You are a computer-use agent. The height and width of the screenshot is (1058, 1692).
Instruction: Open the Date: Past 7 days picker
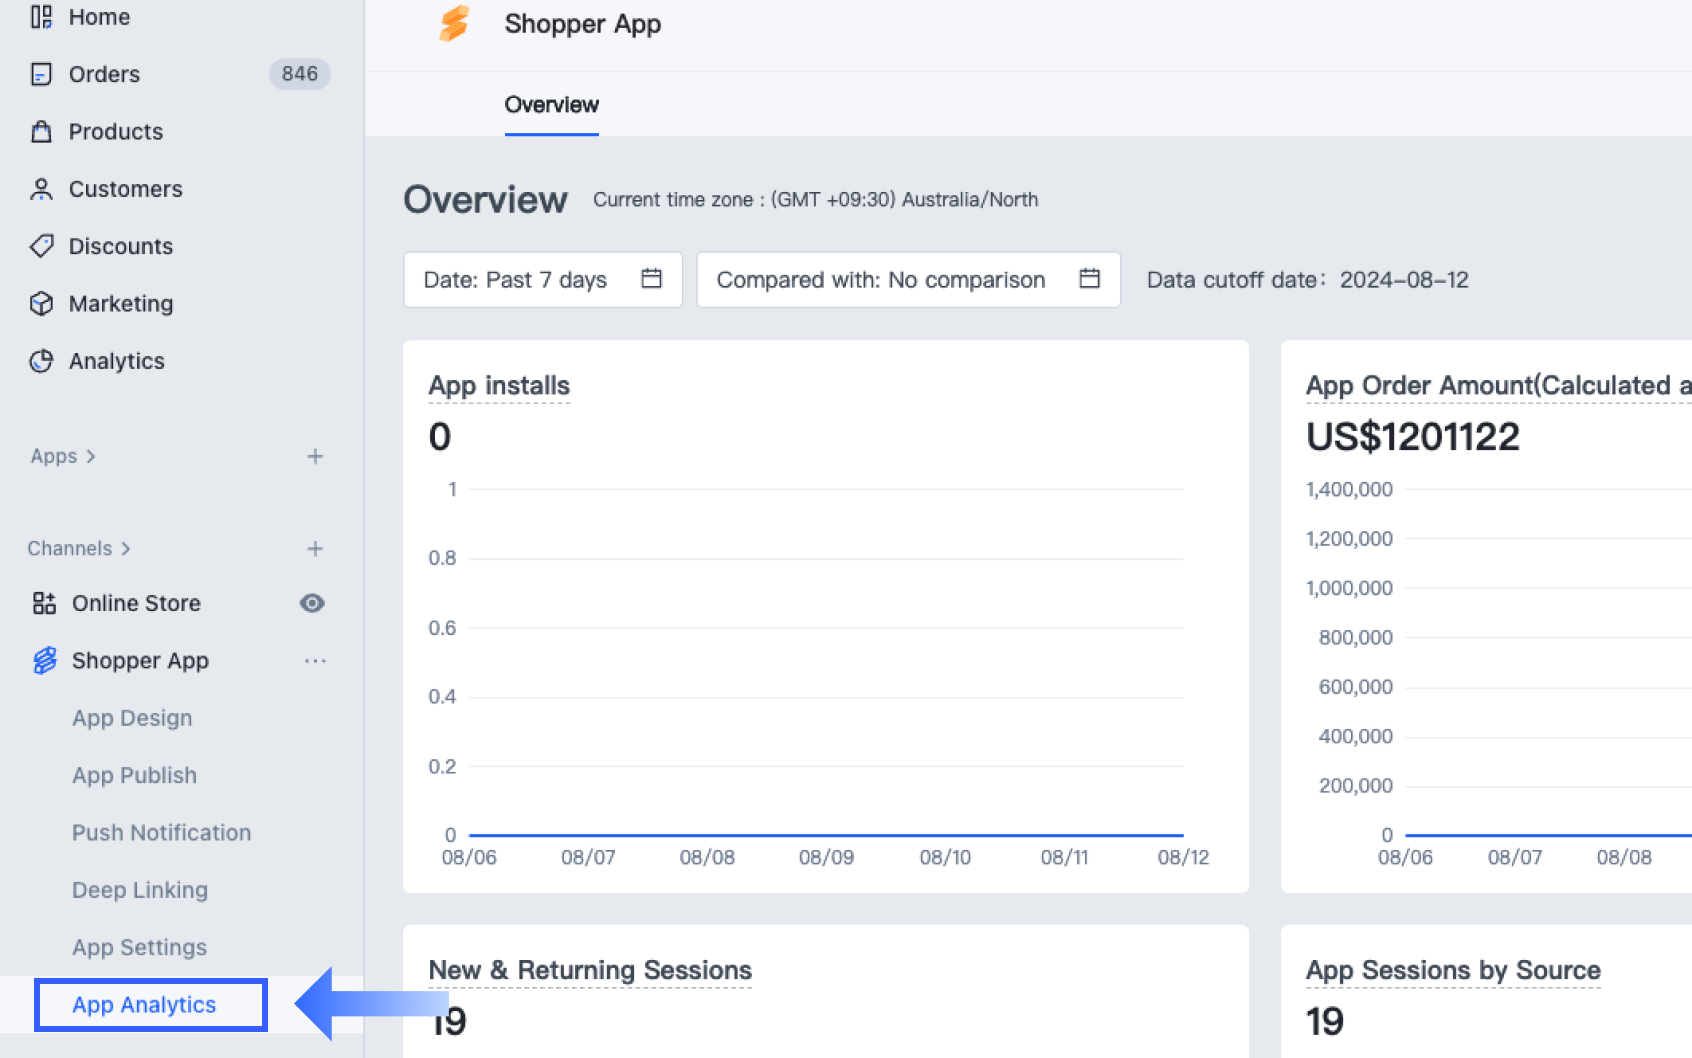pyautogui.click(x=542, y=280)
